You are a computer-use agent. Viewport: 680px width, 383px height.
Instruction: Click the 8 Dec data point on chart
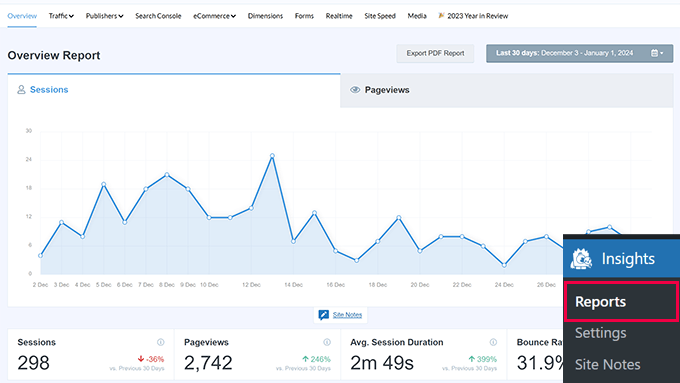click(167, 175)
